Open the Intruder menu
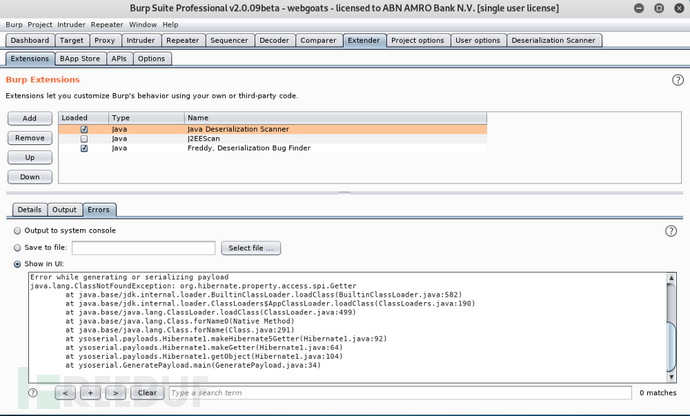This screenshot has width=690, height=416. click(71, 25)
